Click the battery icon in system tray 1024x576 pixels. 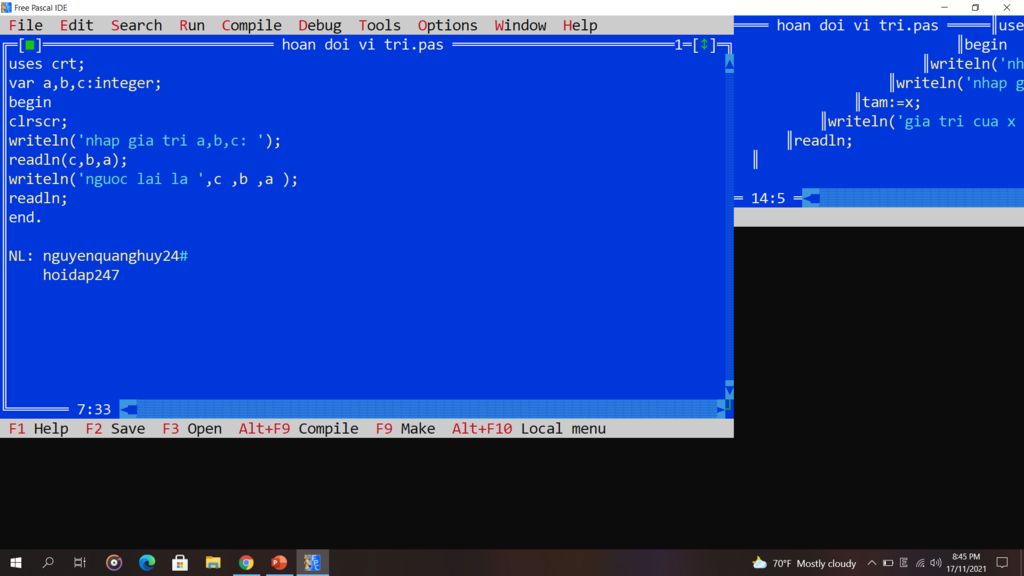point(888,563)
